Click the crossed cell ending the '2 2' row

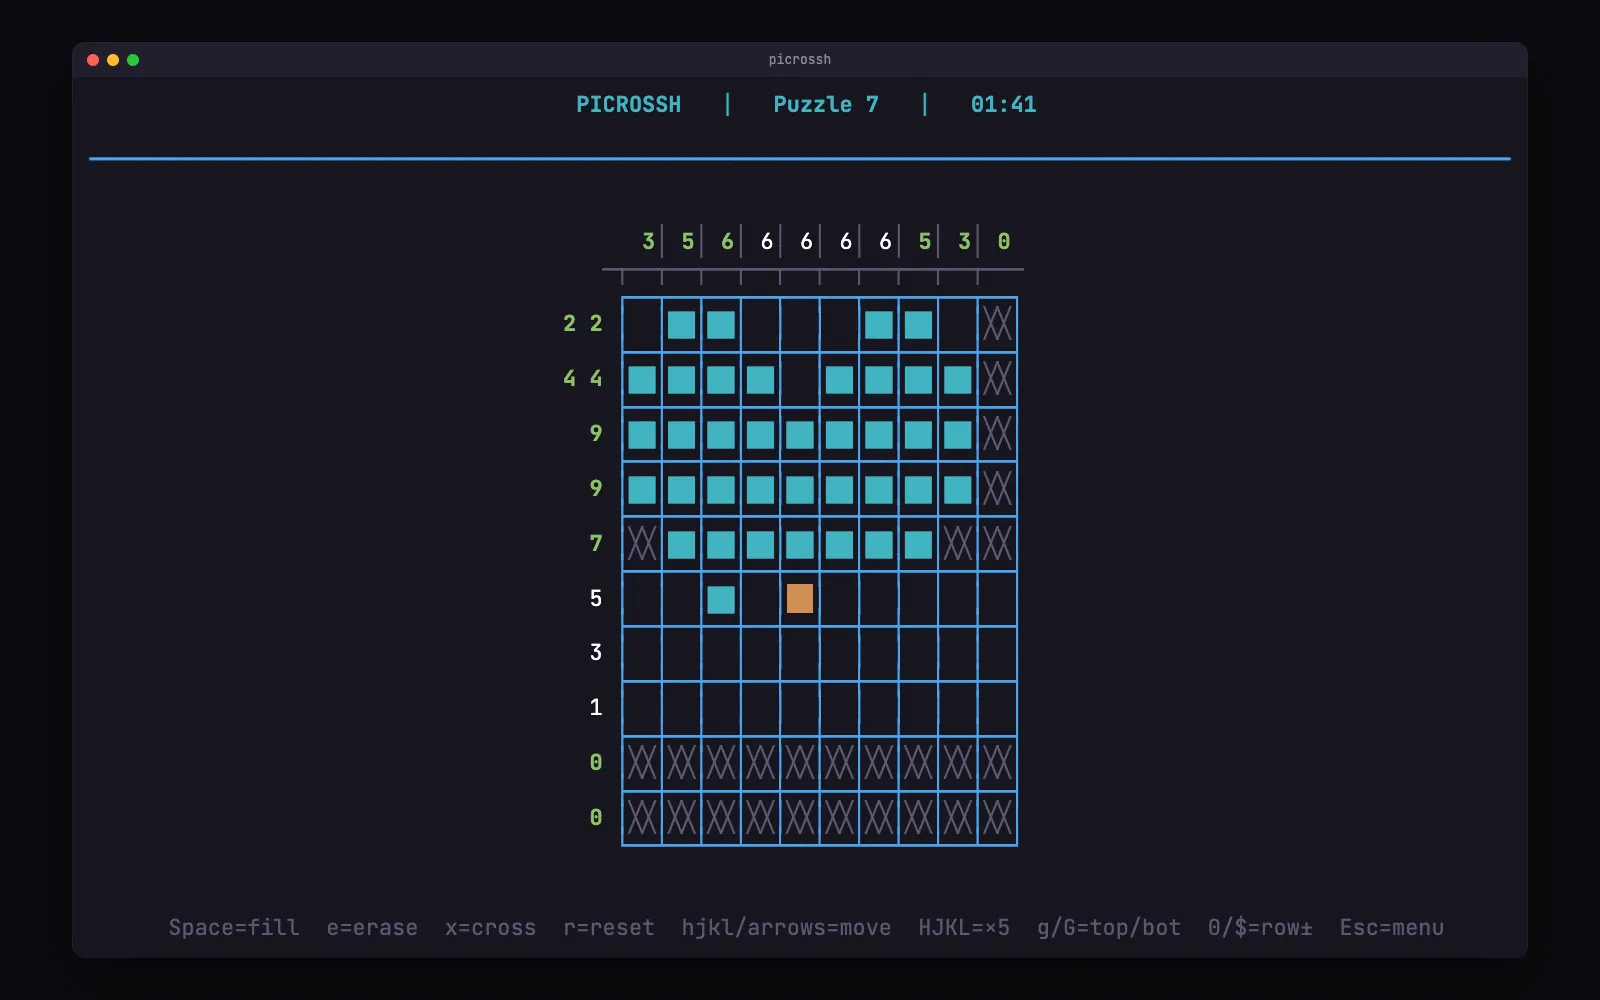[997, 324]
